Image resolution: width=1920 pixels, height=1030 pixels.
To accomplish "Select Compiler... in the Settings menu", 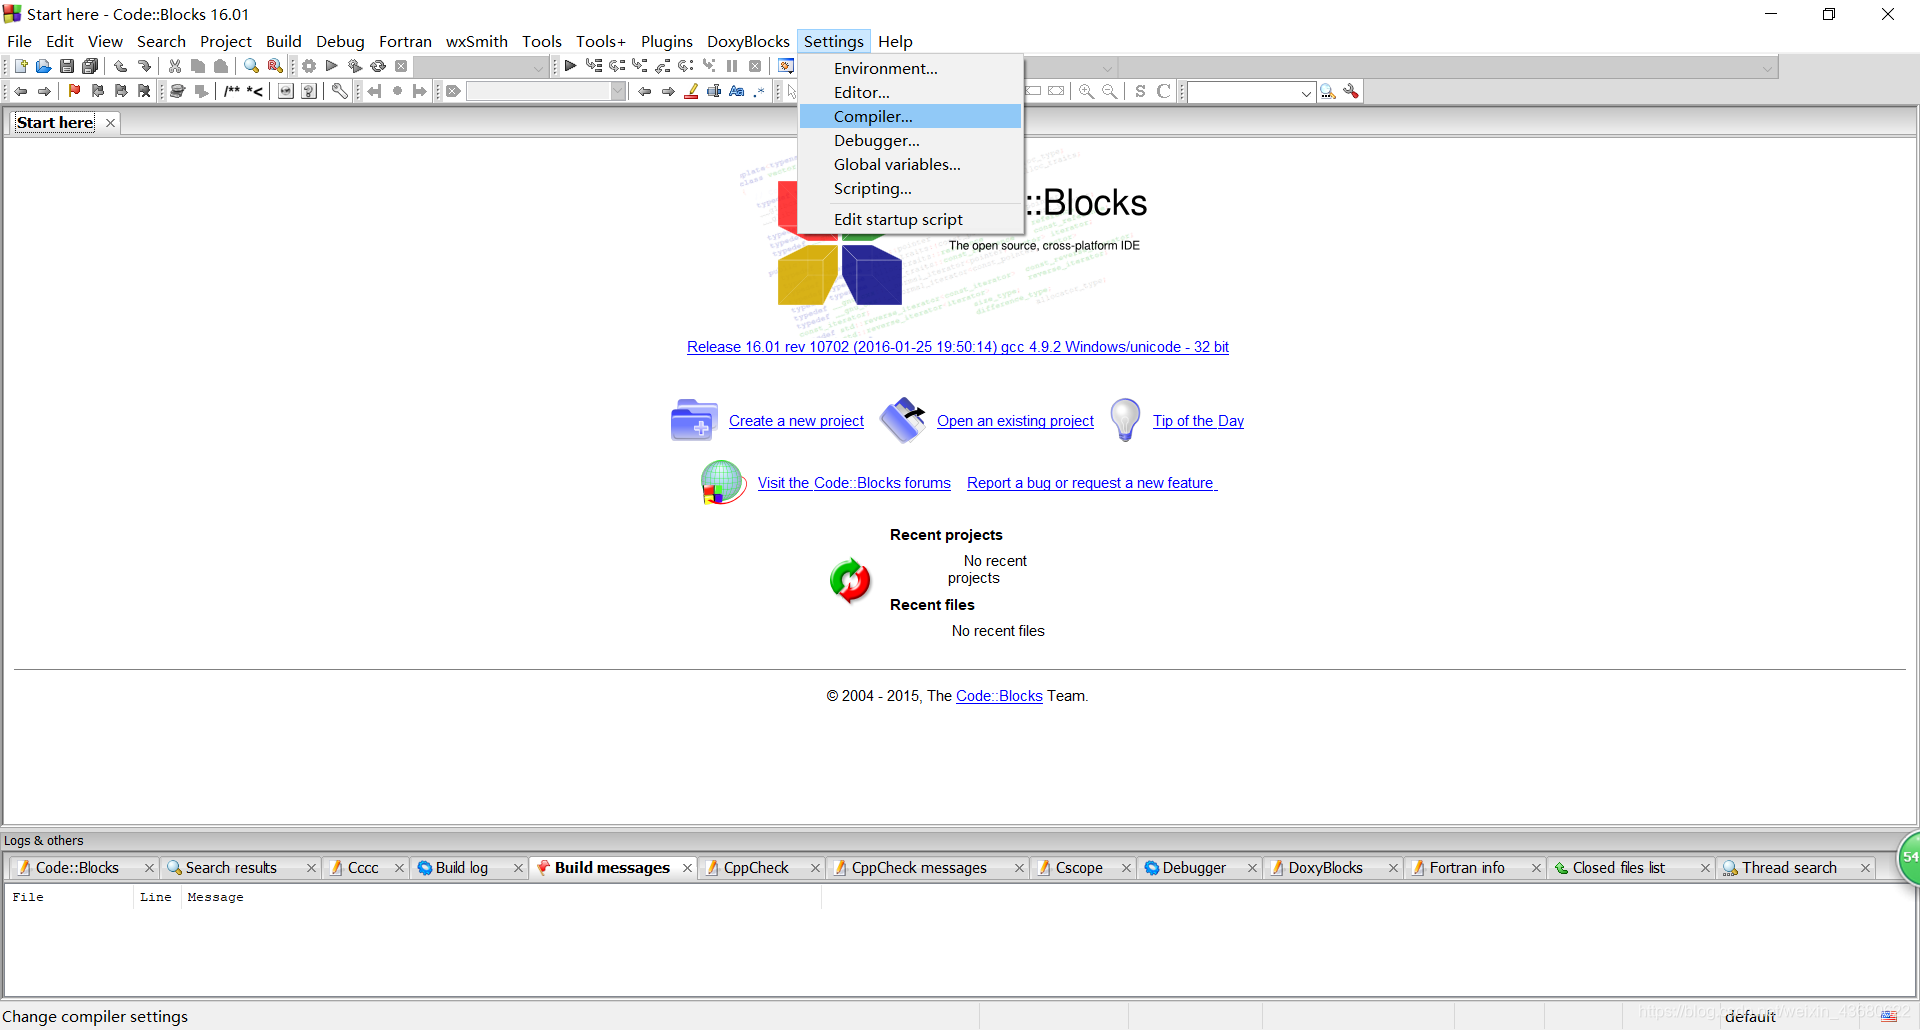I will [911, 116].
